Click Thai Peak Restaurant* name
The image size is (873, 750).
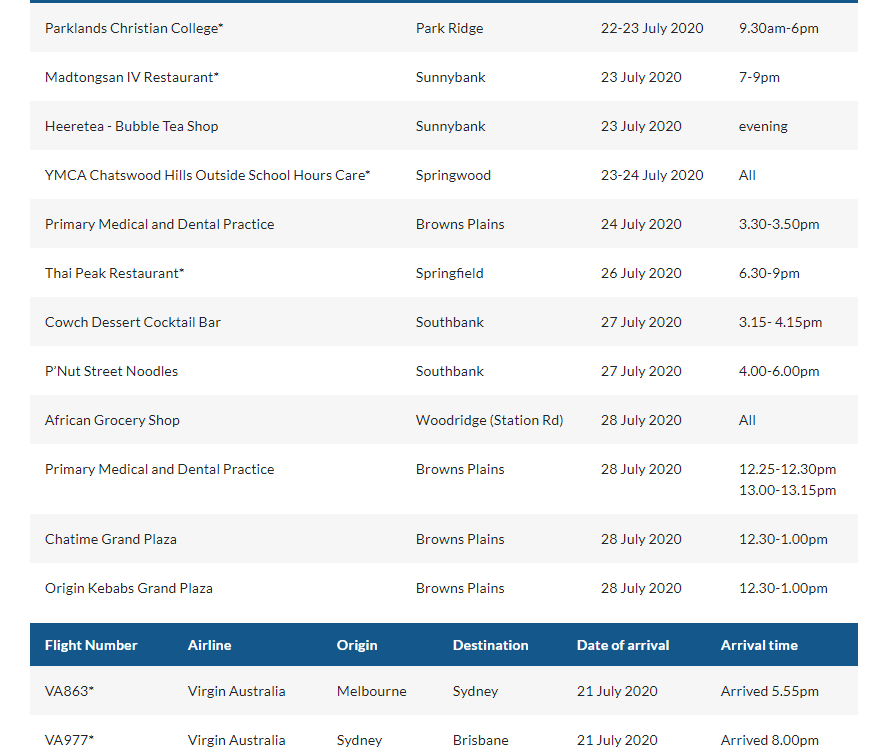114,273
